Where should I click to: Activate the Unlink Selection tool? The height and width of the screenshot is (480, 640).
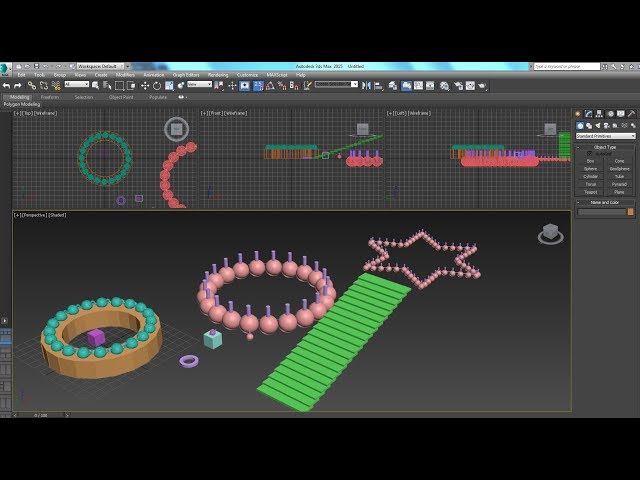(x=44, y=86)
